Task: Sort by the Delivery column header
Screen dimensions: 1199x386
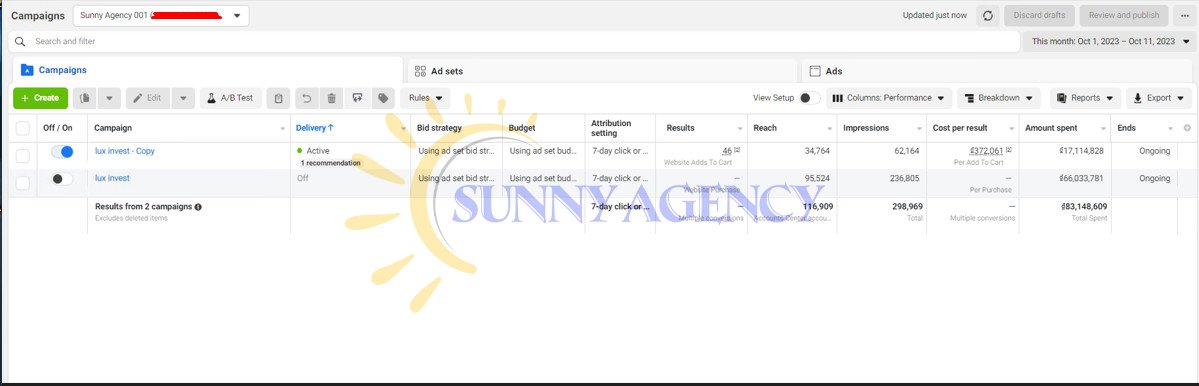Action: point(314,128)
